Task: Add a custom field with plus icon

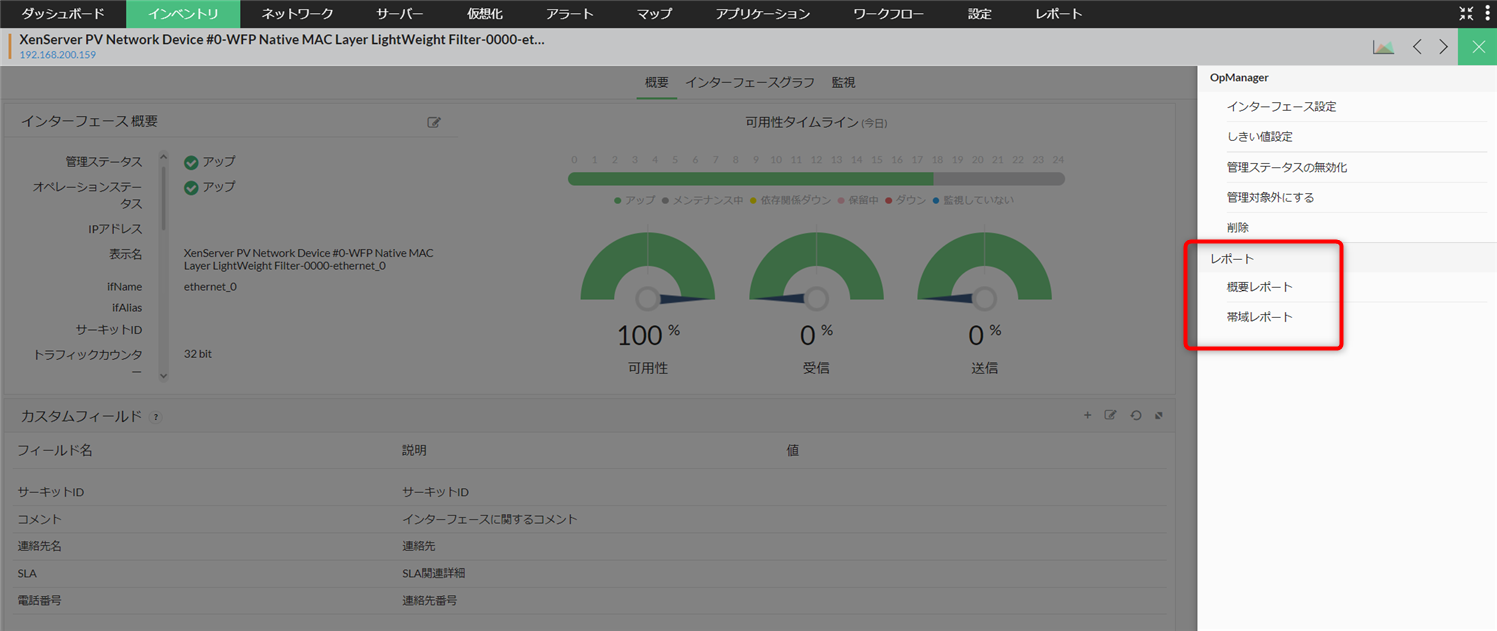Action: pyautogui.click(x=1087, y=415)
